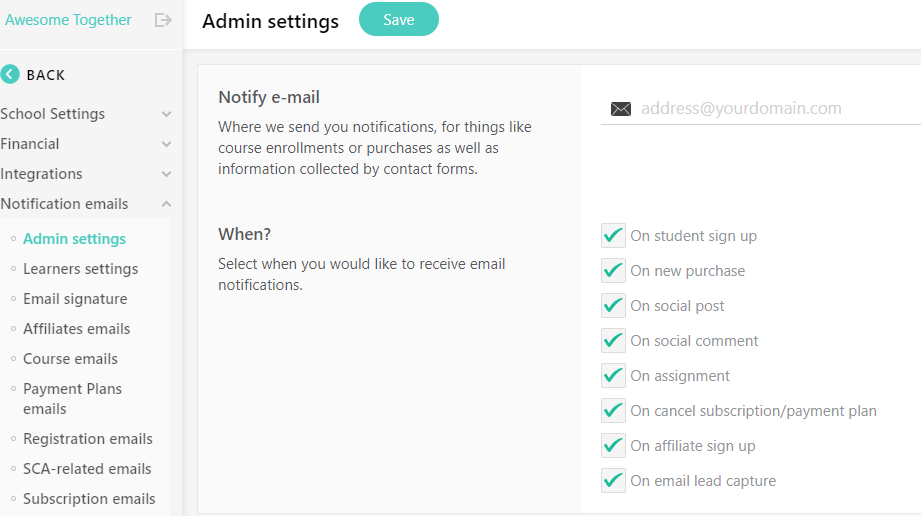Collapse the Notification emails section
Screen dimensions: 921x516
tap(85, 204)
